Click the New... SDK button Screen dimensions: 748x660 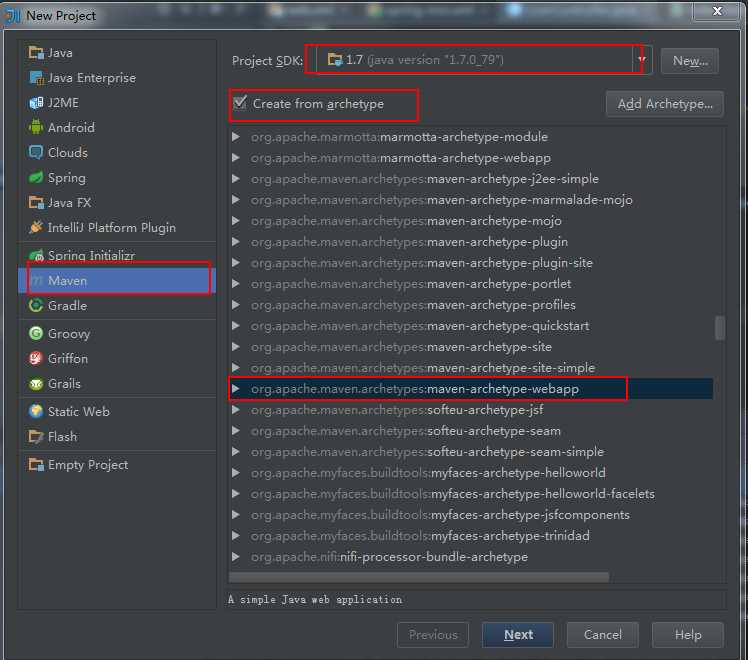pos(690,61)
